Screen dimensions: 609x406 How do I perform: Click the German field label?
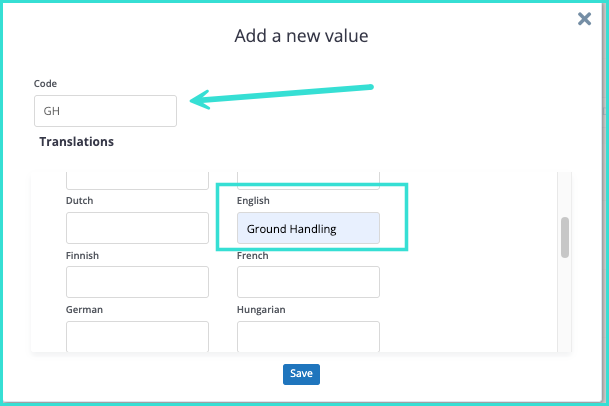[84, 310]
